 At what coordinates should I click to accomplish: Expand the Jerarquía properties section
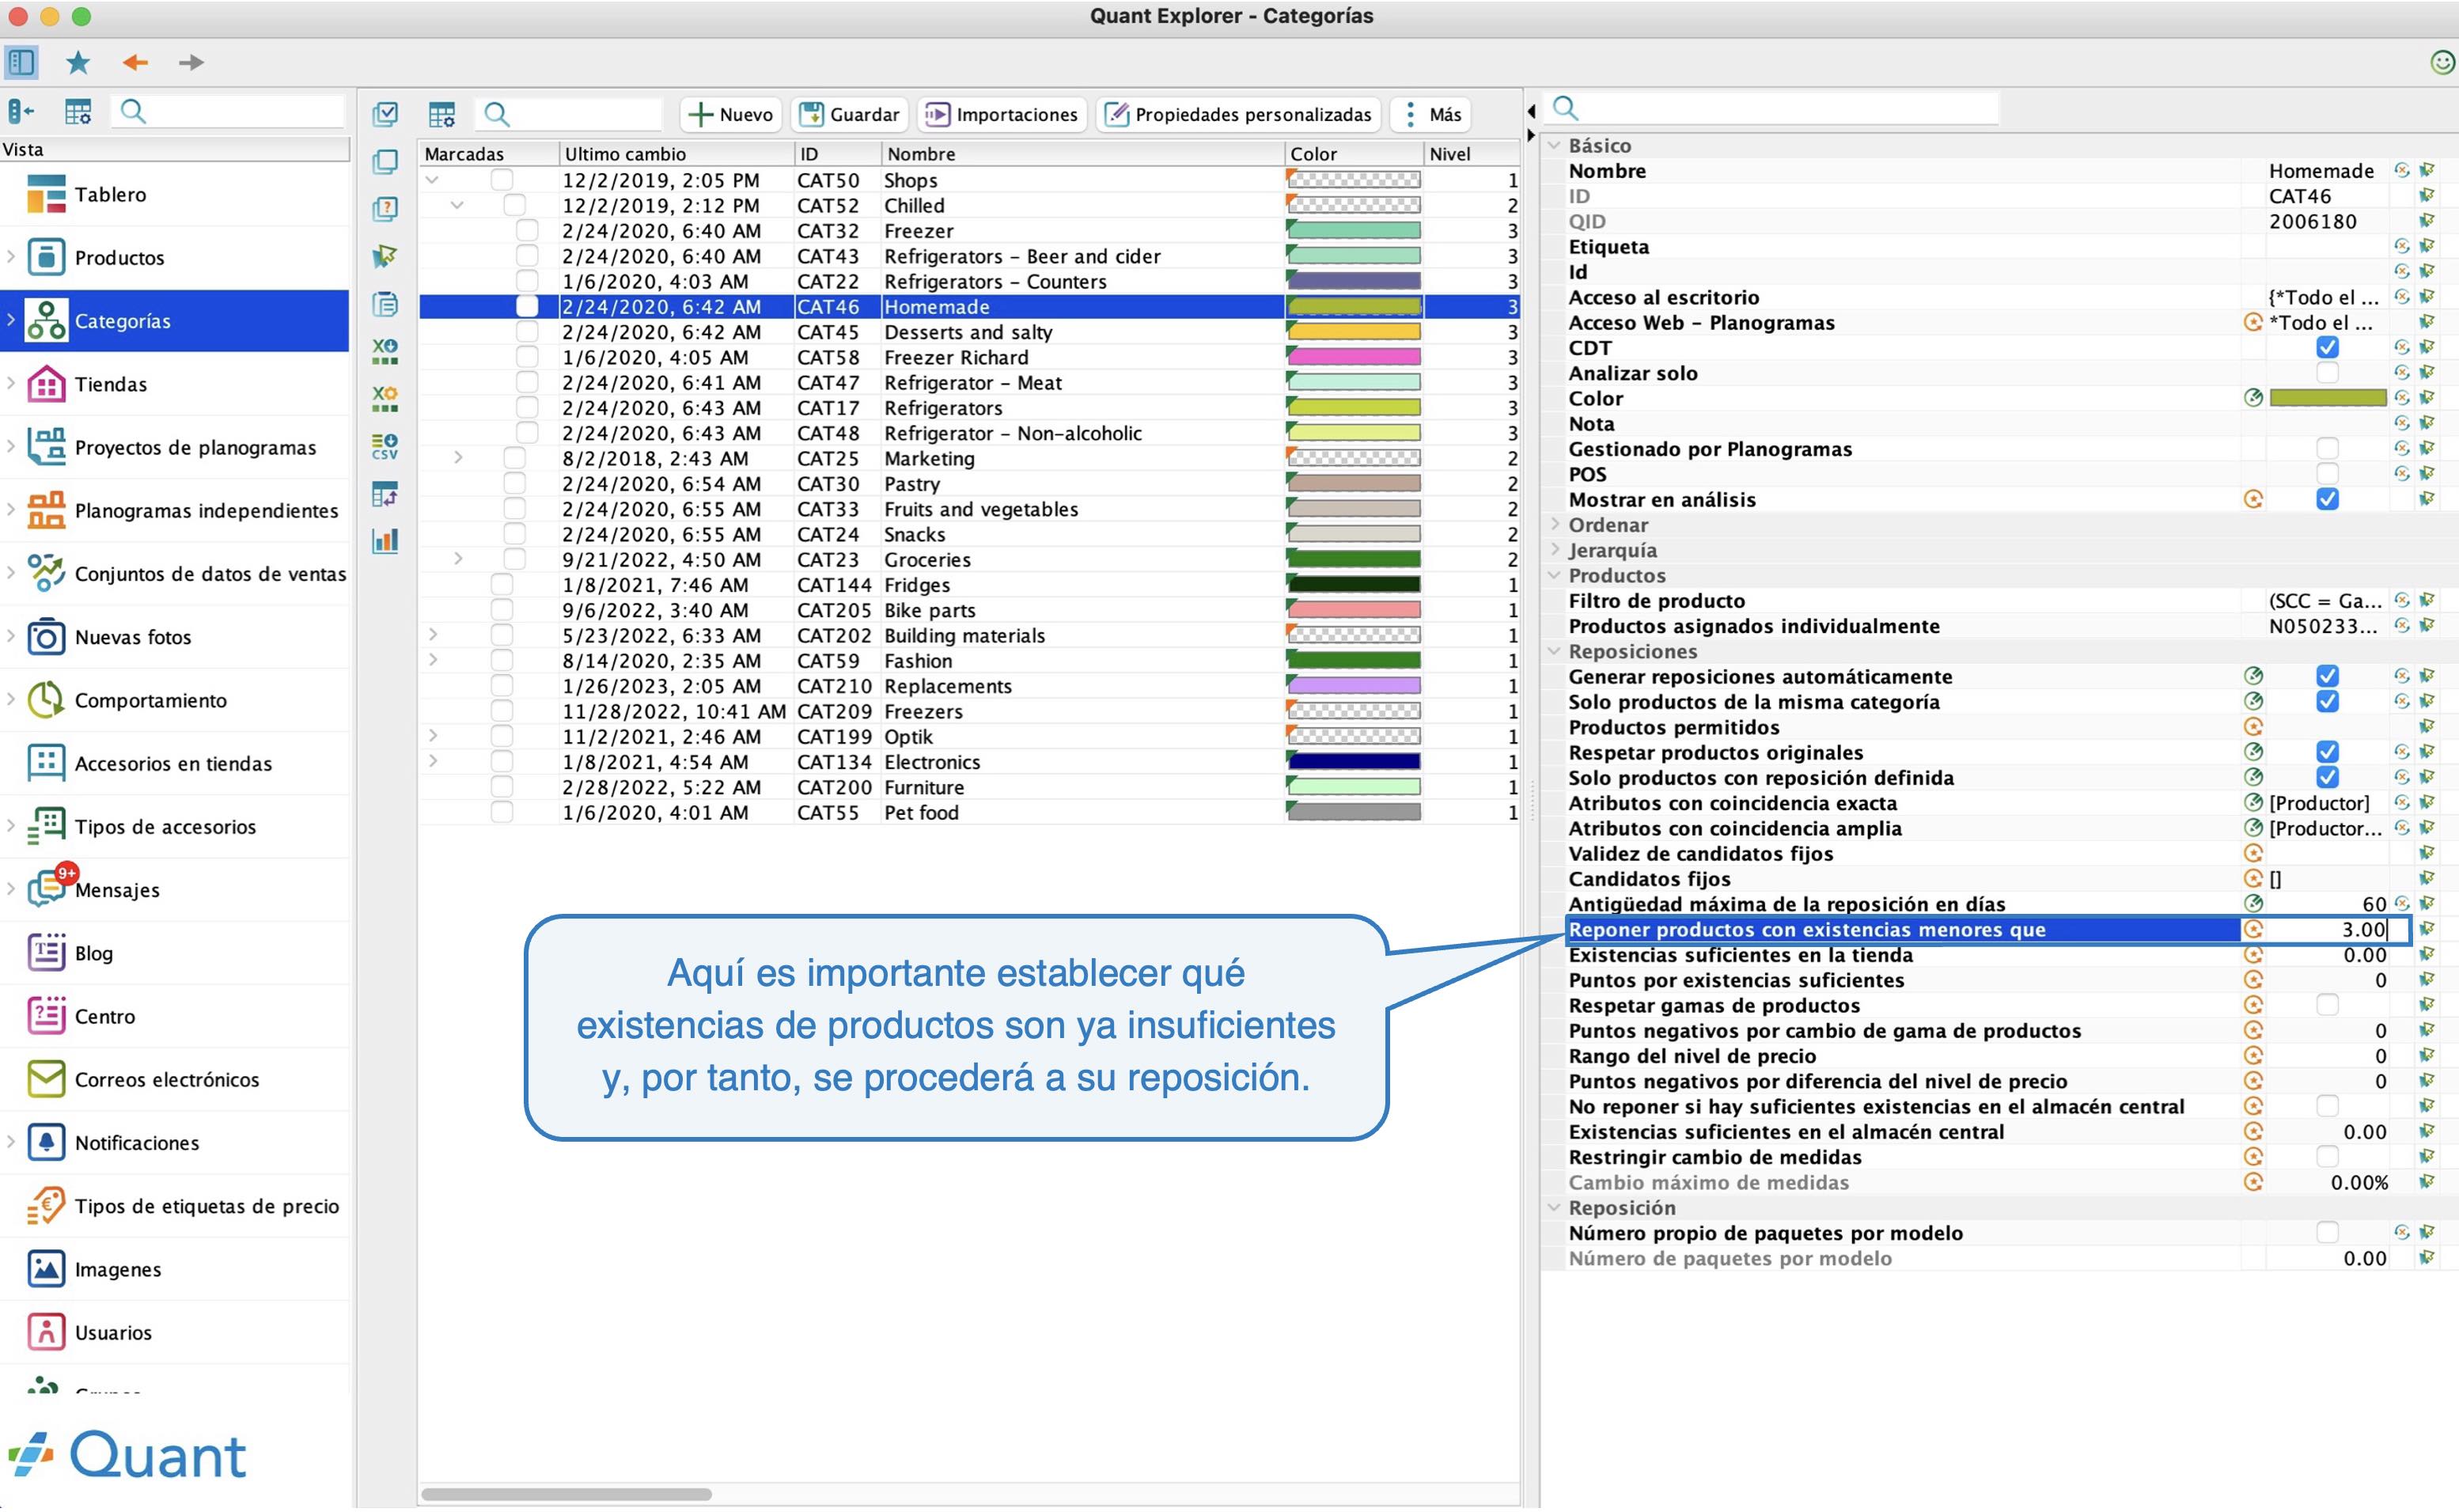1555,550
